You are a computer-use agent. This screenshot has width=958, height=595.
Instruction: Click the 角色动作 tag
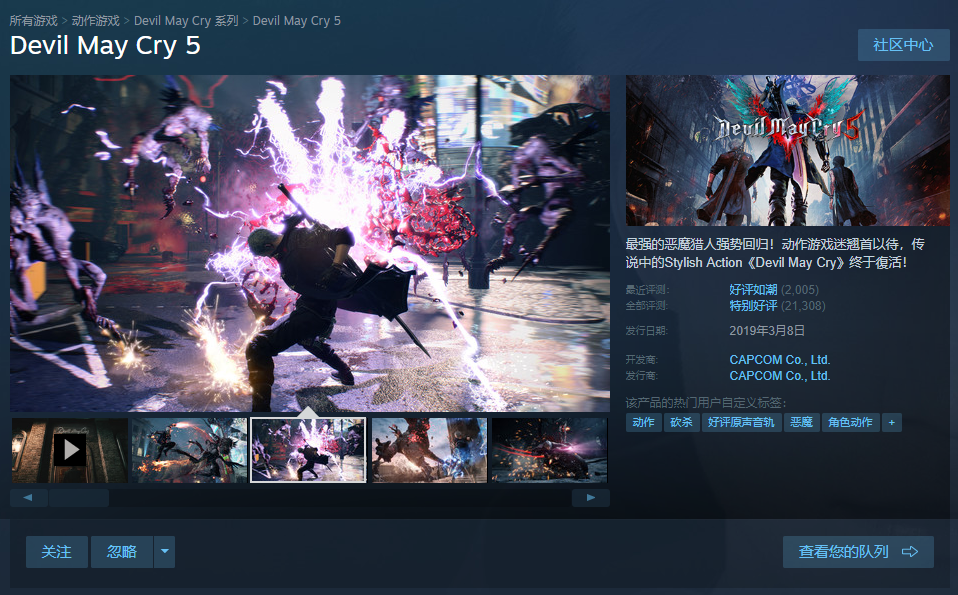(850, 422)
